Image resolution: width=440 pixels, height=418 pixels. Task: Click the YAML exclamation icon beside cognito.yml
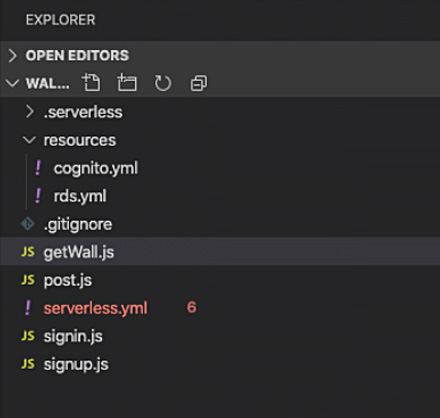coord(38,168)
